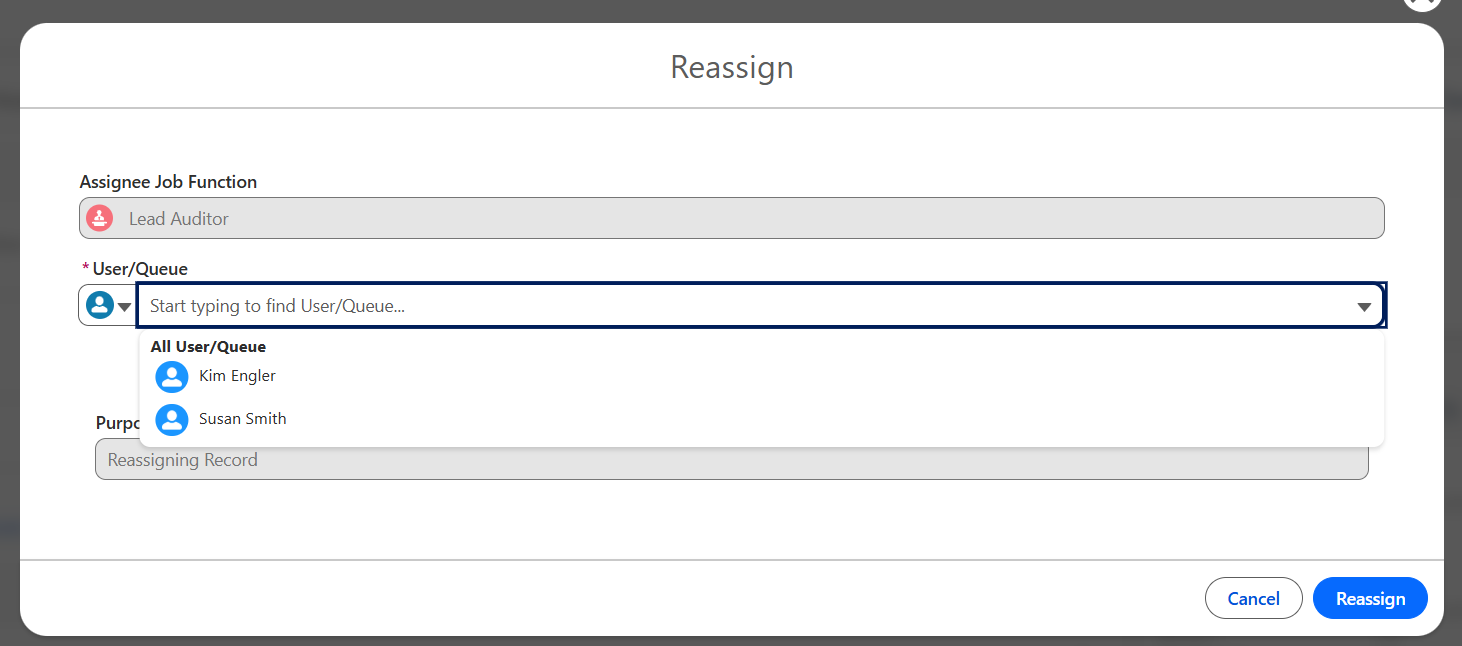Click the 'User/Queue' field label
Viewport: 1462px width, 646px height.
tap(140, 268)
